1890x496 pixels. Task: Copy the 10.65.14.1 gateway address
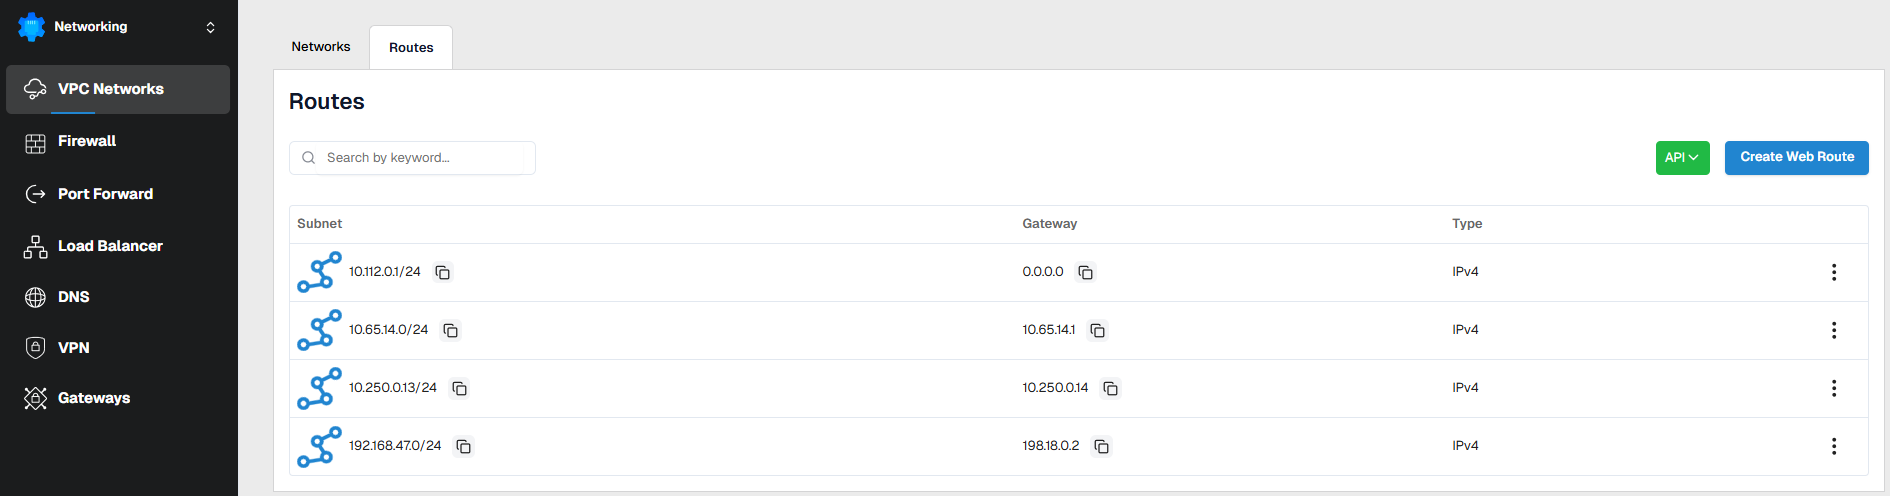click(1098, 331)
